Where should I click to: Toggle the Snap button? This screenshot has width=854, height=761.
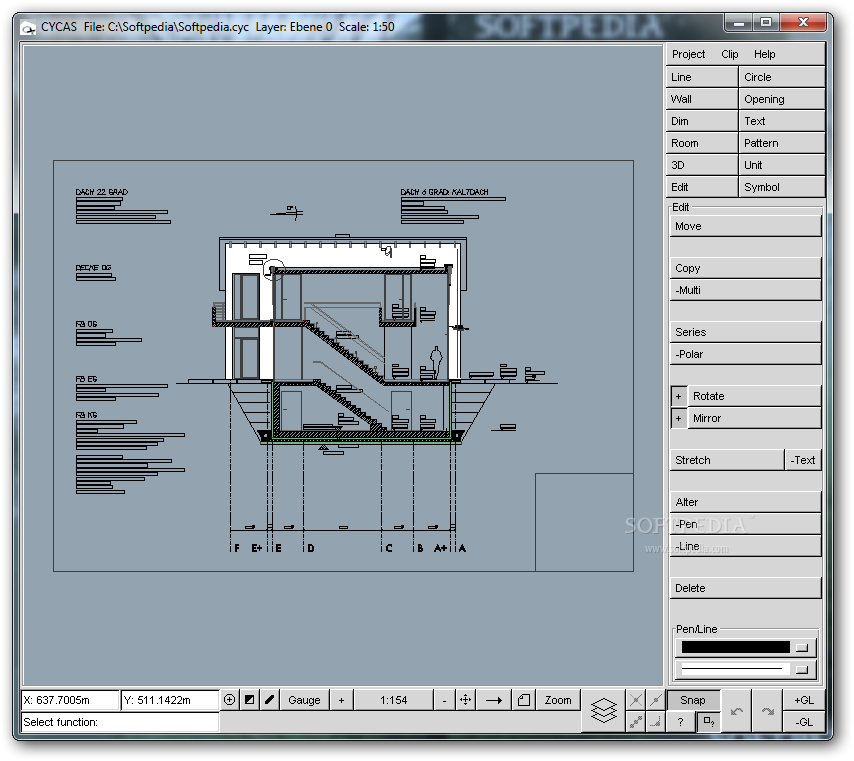[693, 700]
